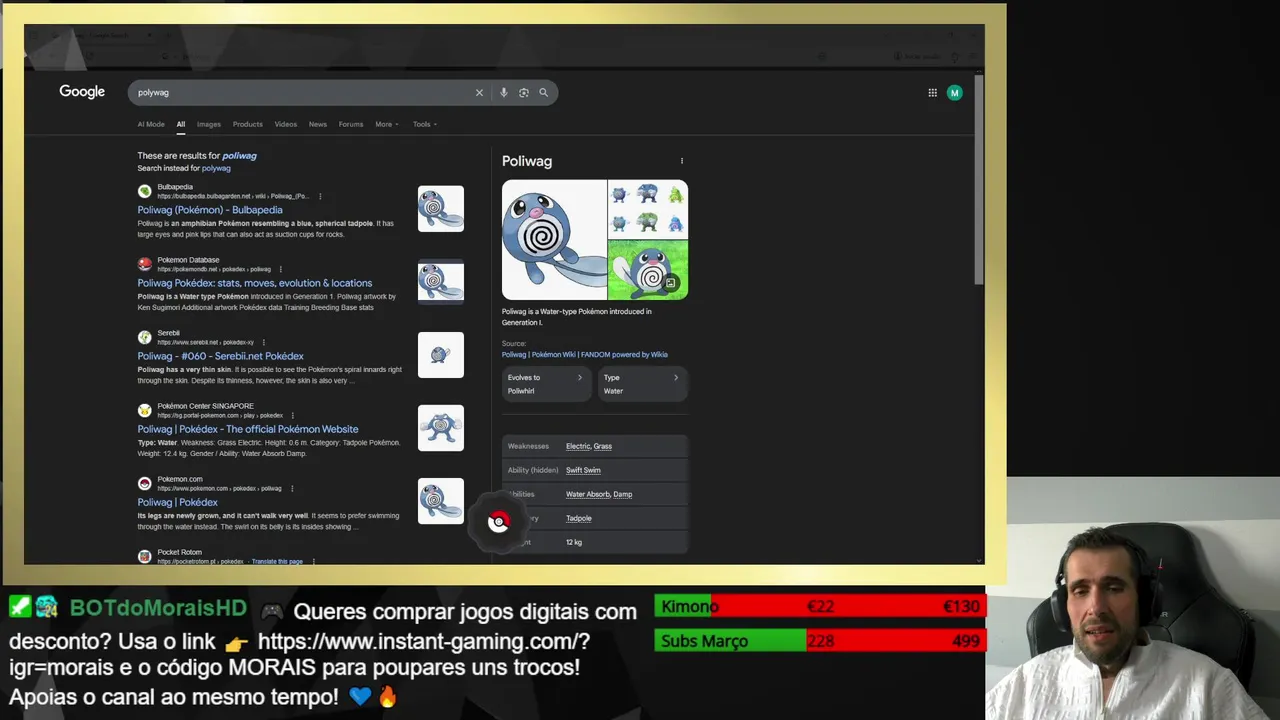
Task: Open the Damp ability link
Action: [x=622, y=494]
